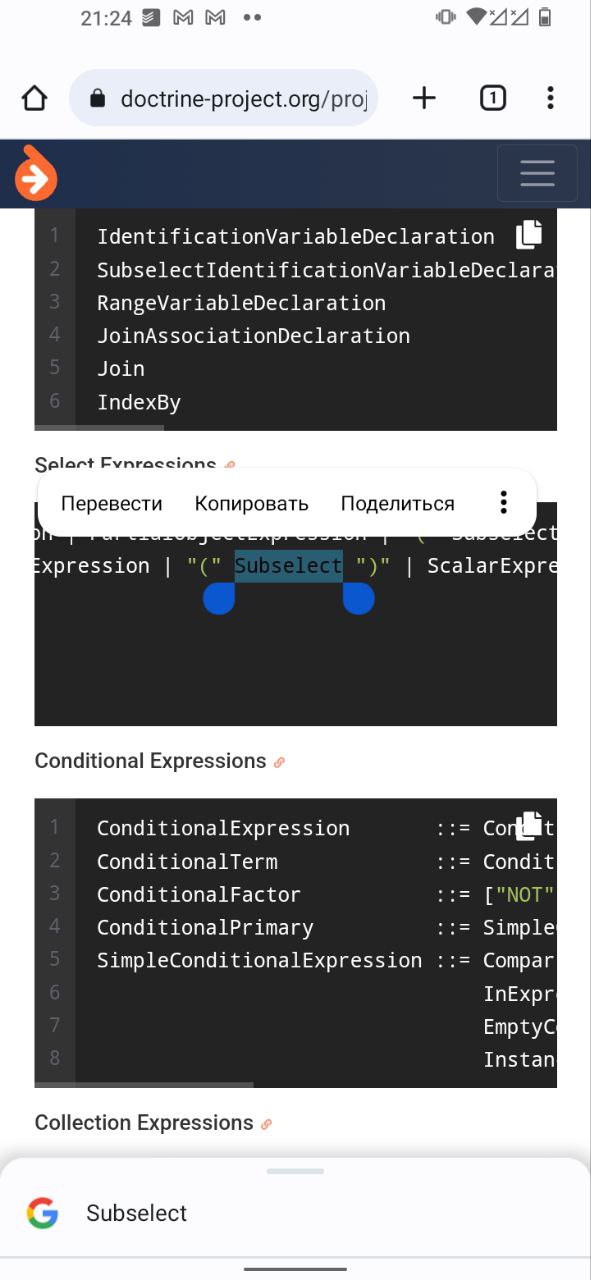Open Collection Expressions anchor link

tap(266, 1124)
